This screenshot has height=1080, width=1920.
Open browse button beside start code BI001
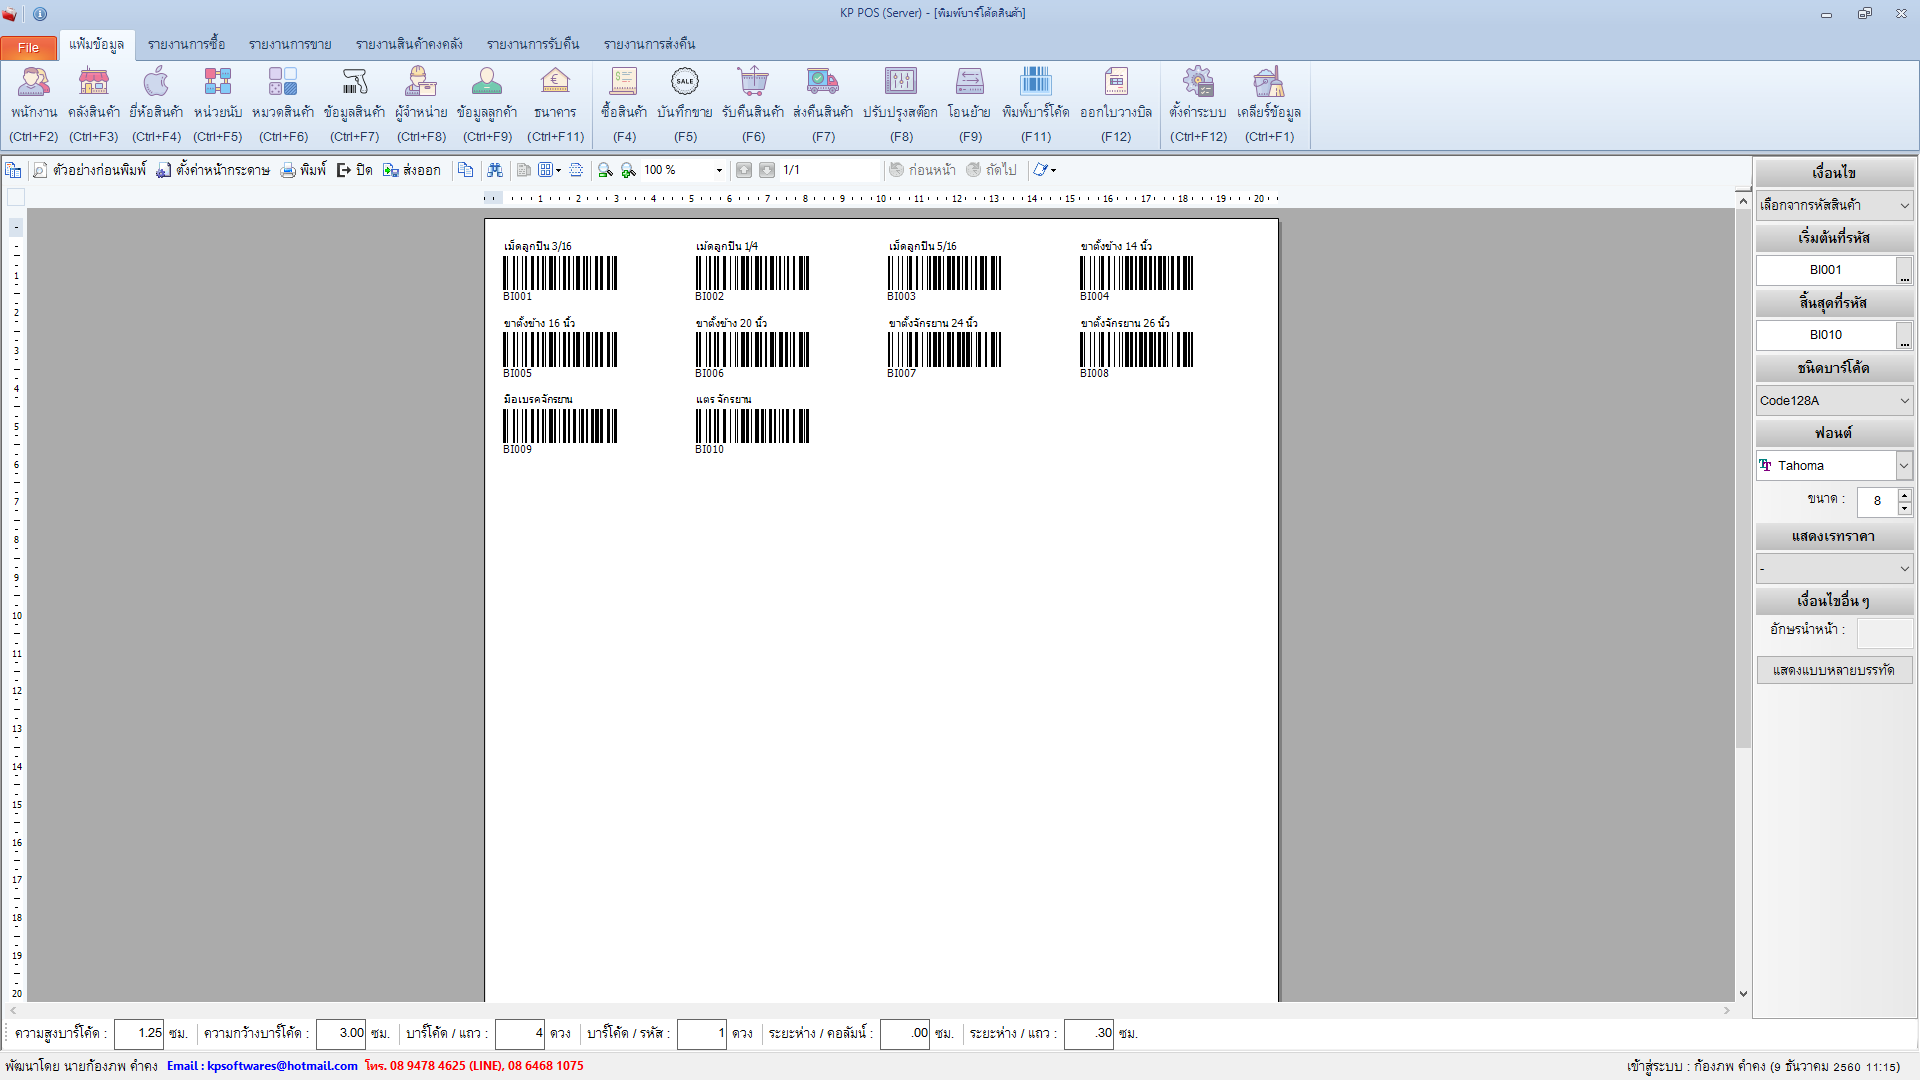click(x=1905, y=270)
